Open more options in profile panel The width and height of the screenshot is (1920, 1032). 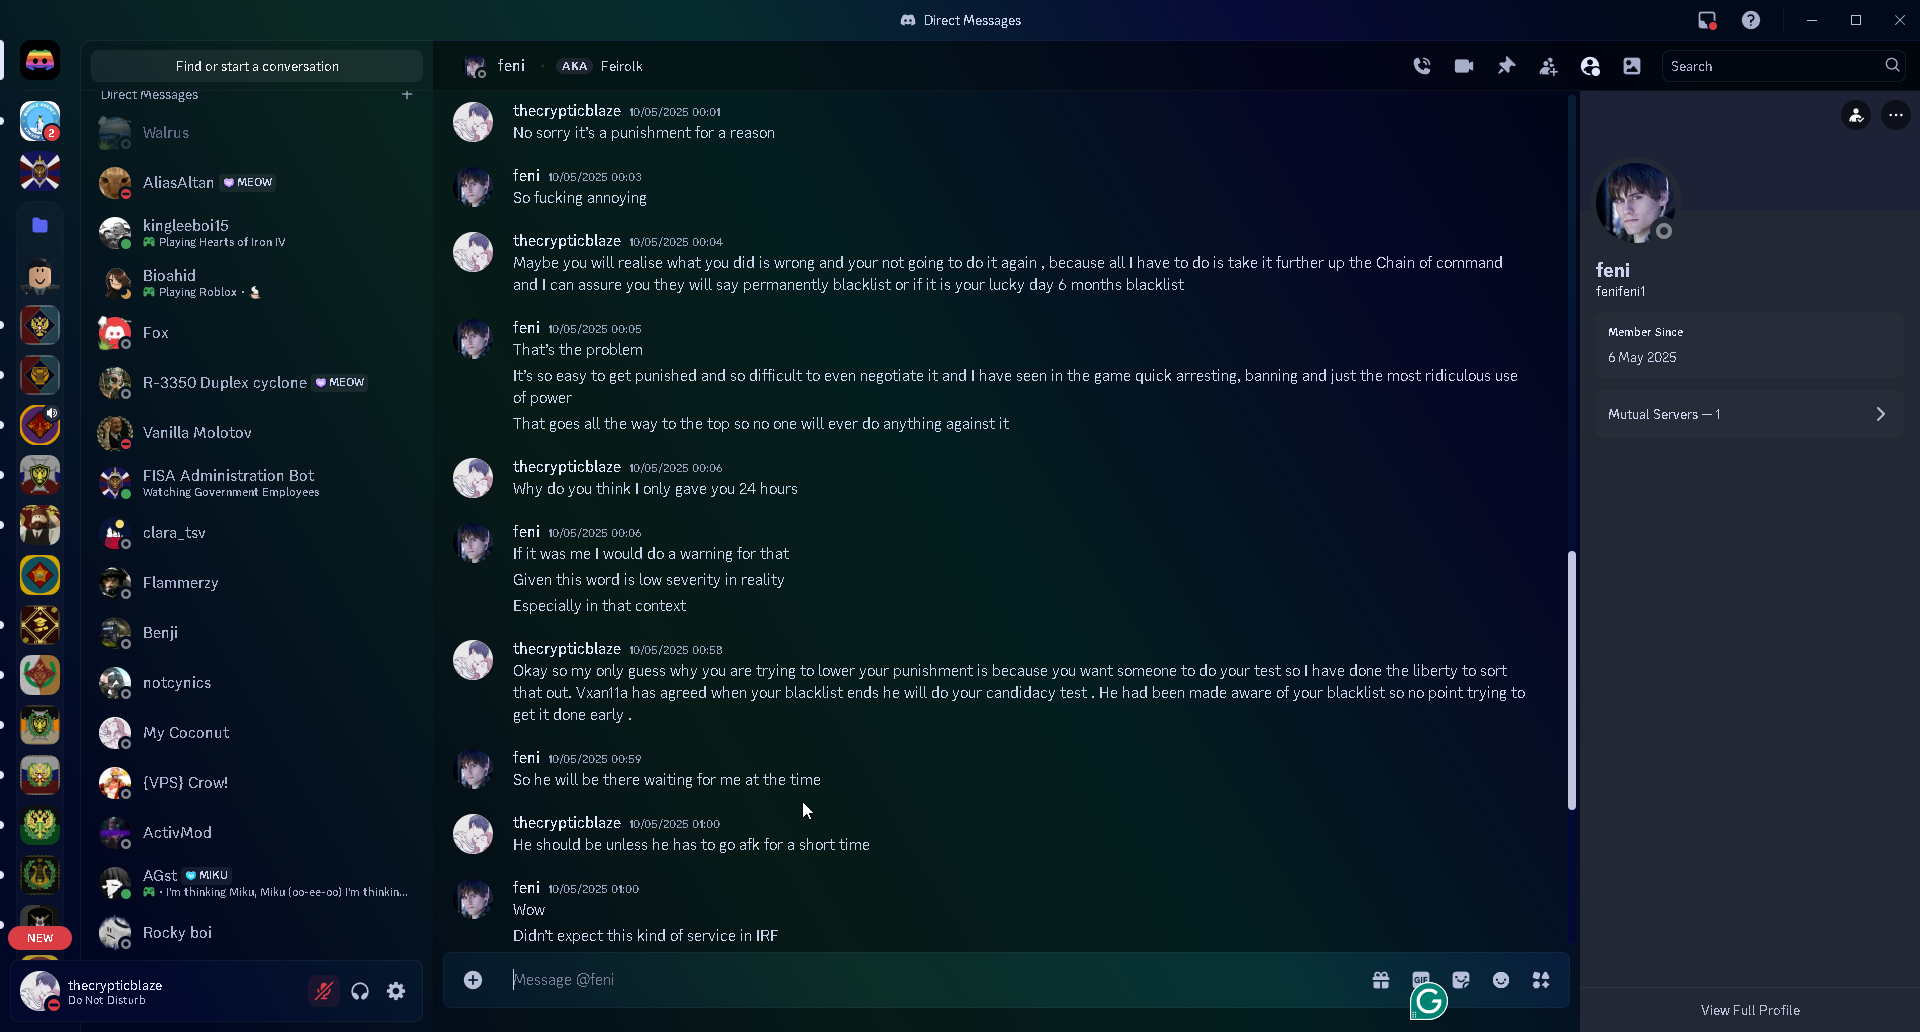point(1896,115)
